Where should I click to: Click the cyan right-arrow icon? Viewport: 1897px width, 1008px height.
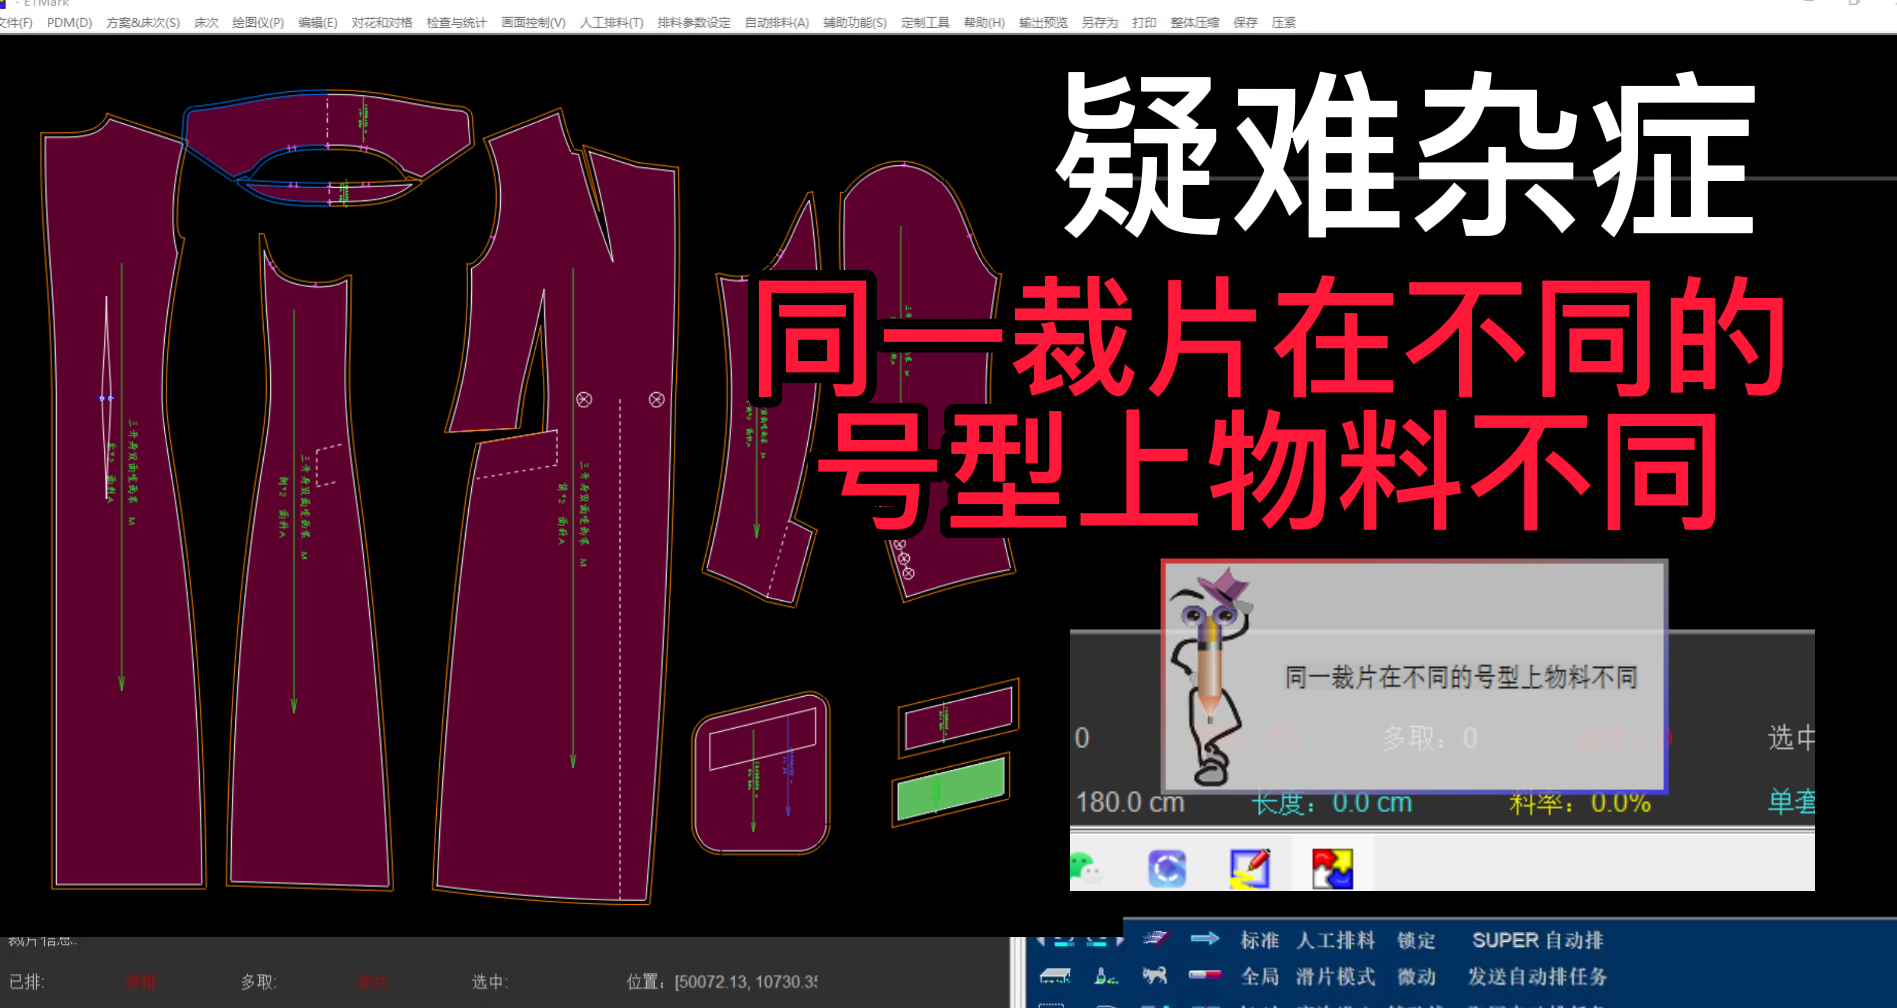1205,938
